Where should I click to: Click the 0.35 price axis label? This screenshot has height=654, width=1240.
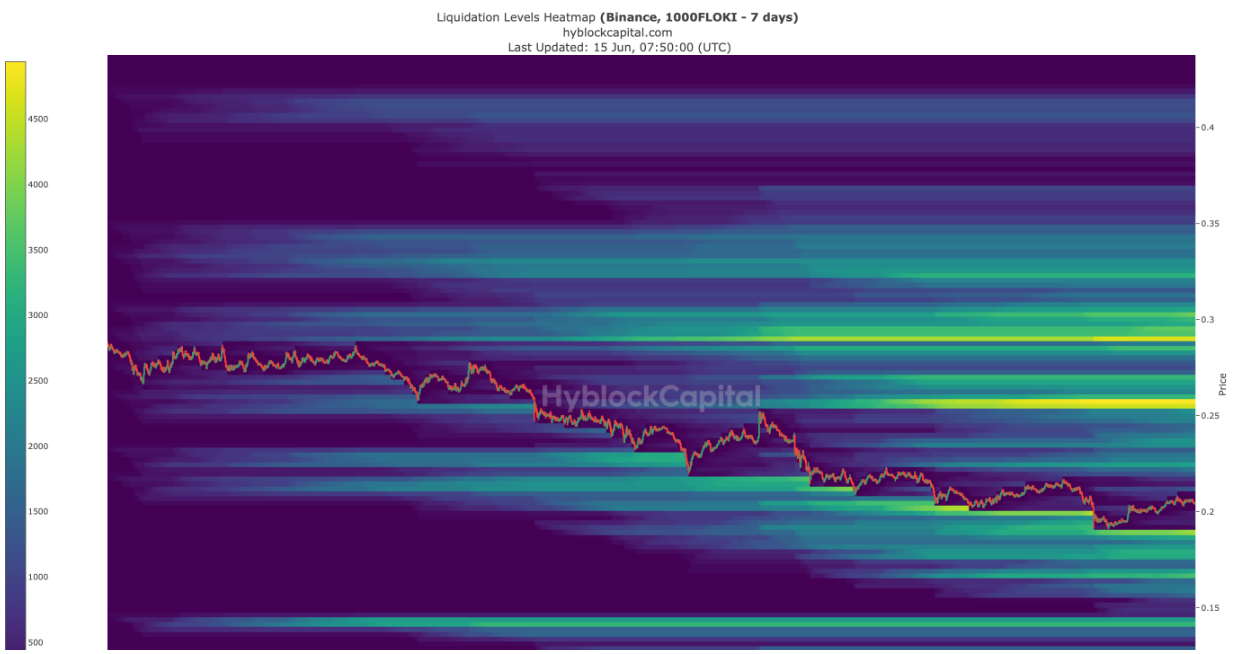[1210, 224]
